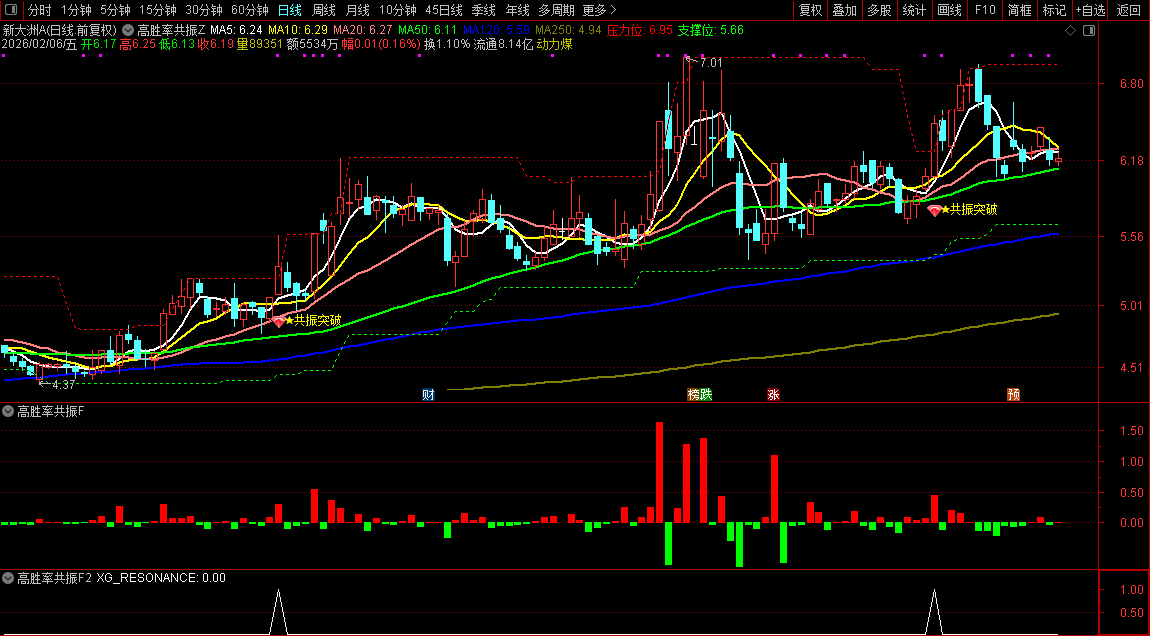Toggle the left sidebar panel icon

click(x=11, y=10)
